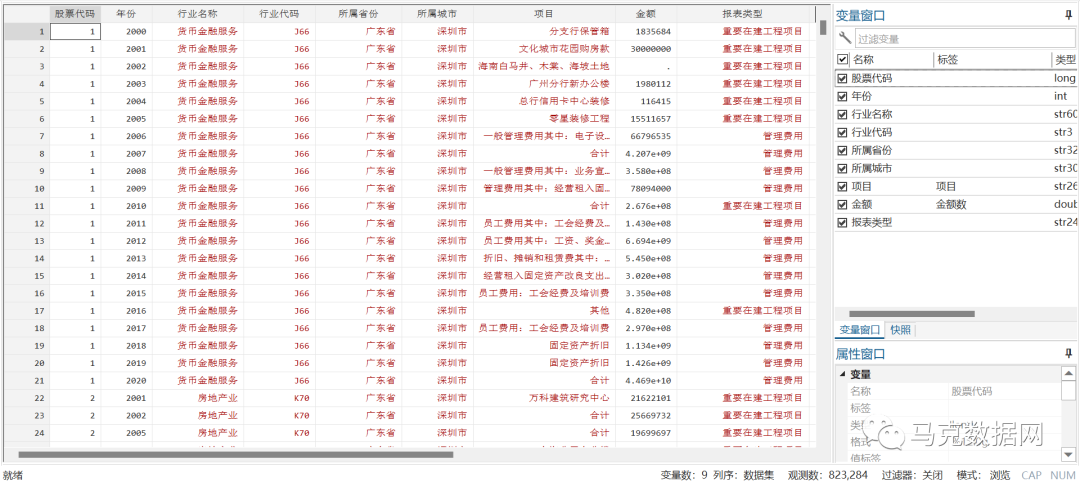Screen dimensions: 1080x482
Task: Select the cell showing 分支行保管箱
Action: pos(544,32)
